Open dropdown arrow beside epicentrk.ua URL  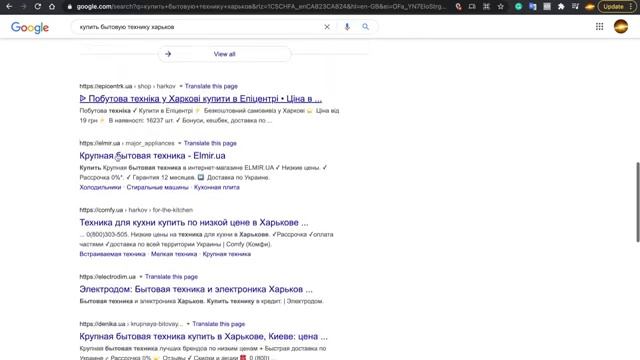point(181,86)
